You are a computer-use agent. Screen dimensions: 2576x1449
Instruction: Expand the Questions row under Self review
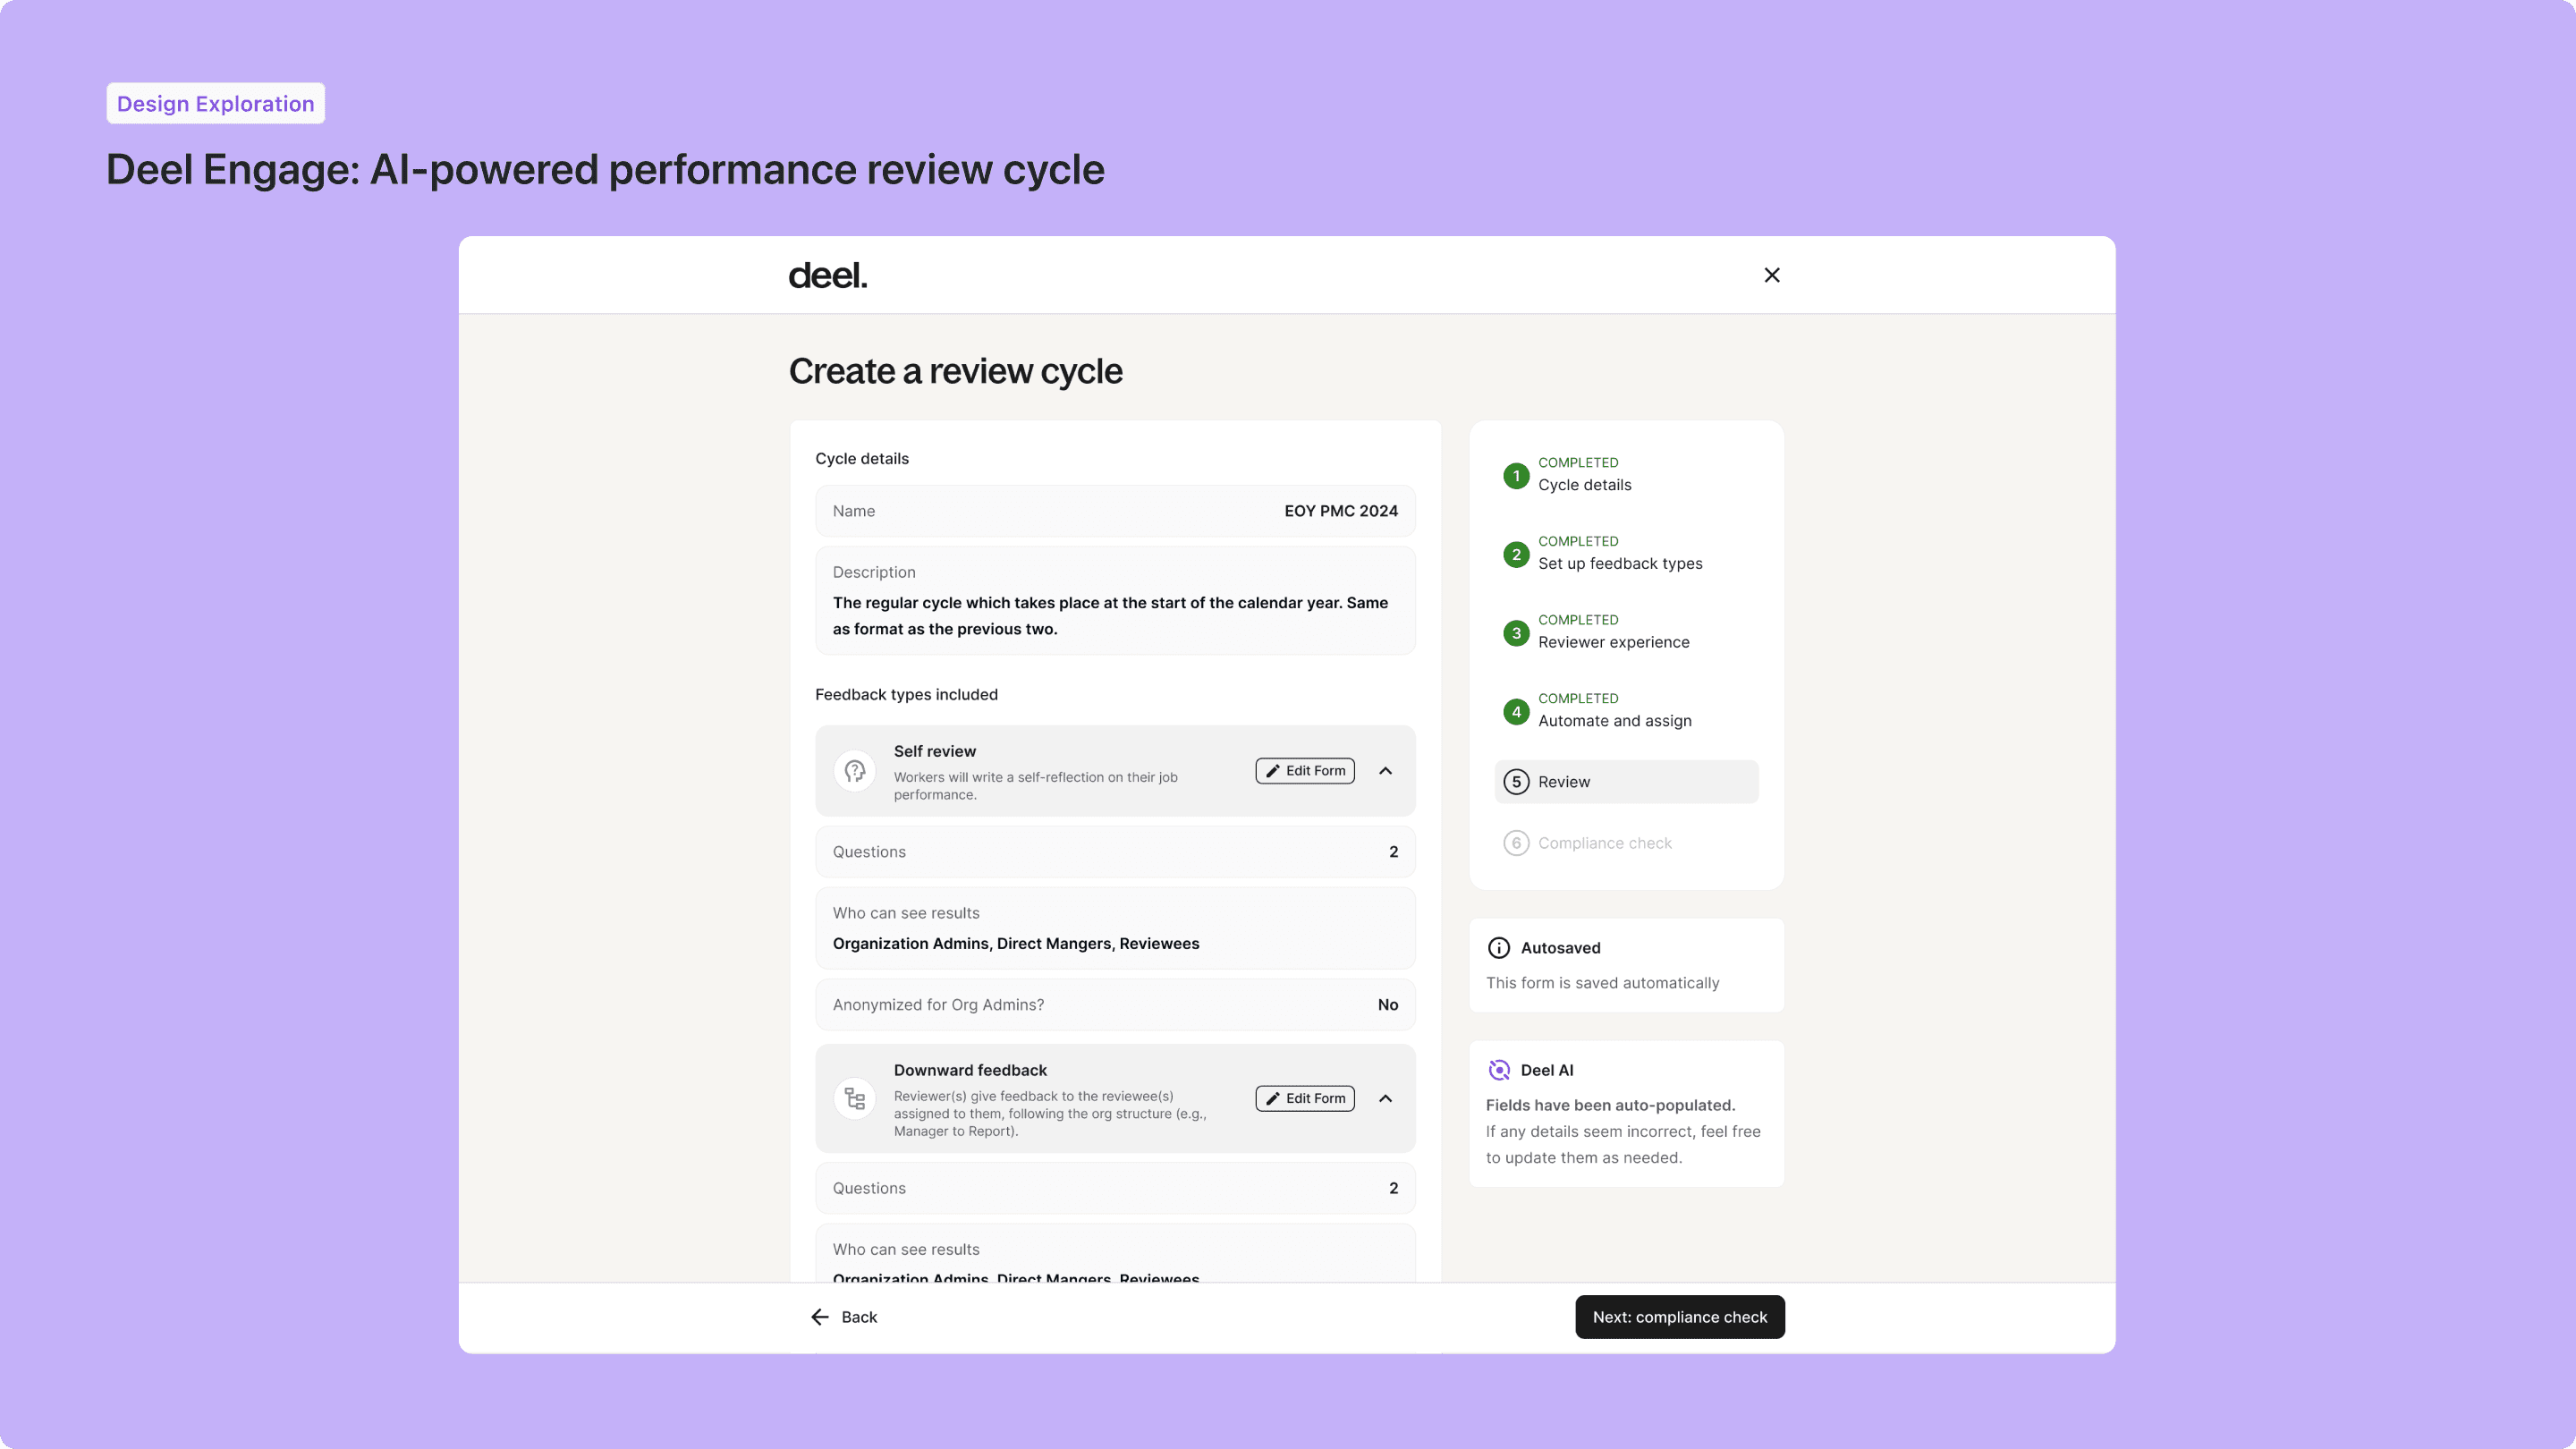coord(1114,851)
